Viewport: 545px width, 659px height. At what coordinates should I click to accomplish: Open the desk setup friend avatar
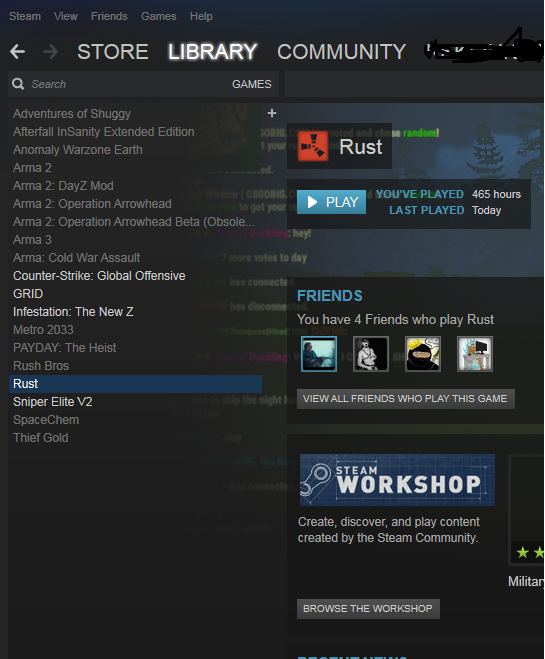(x=475, y=354)
